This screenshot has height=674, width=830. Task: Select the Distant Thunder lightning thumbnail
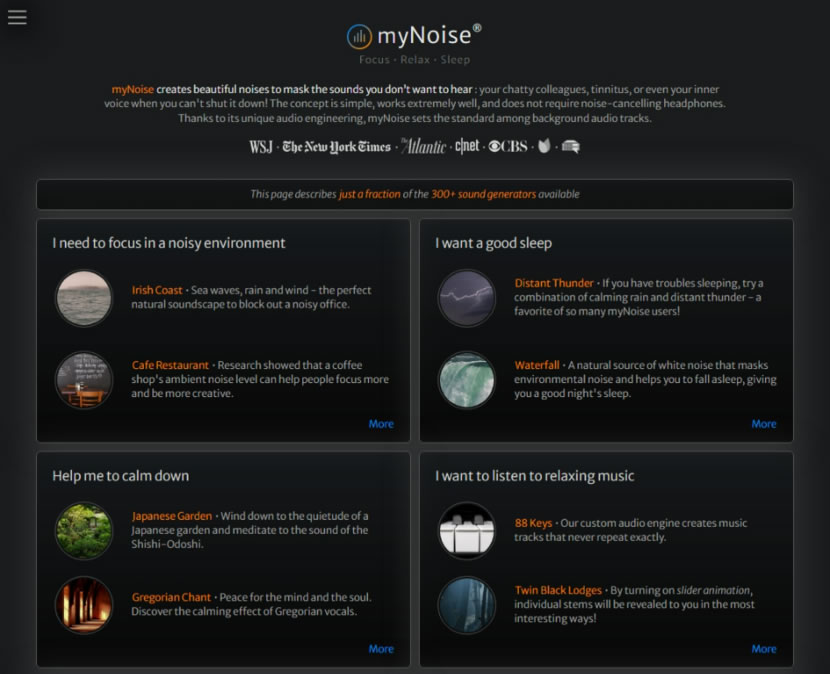coord(467,298)
